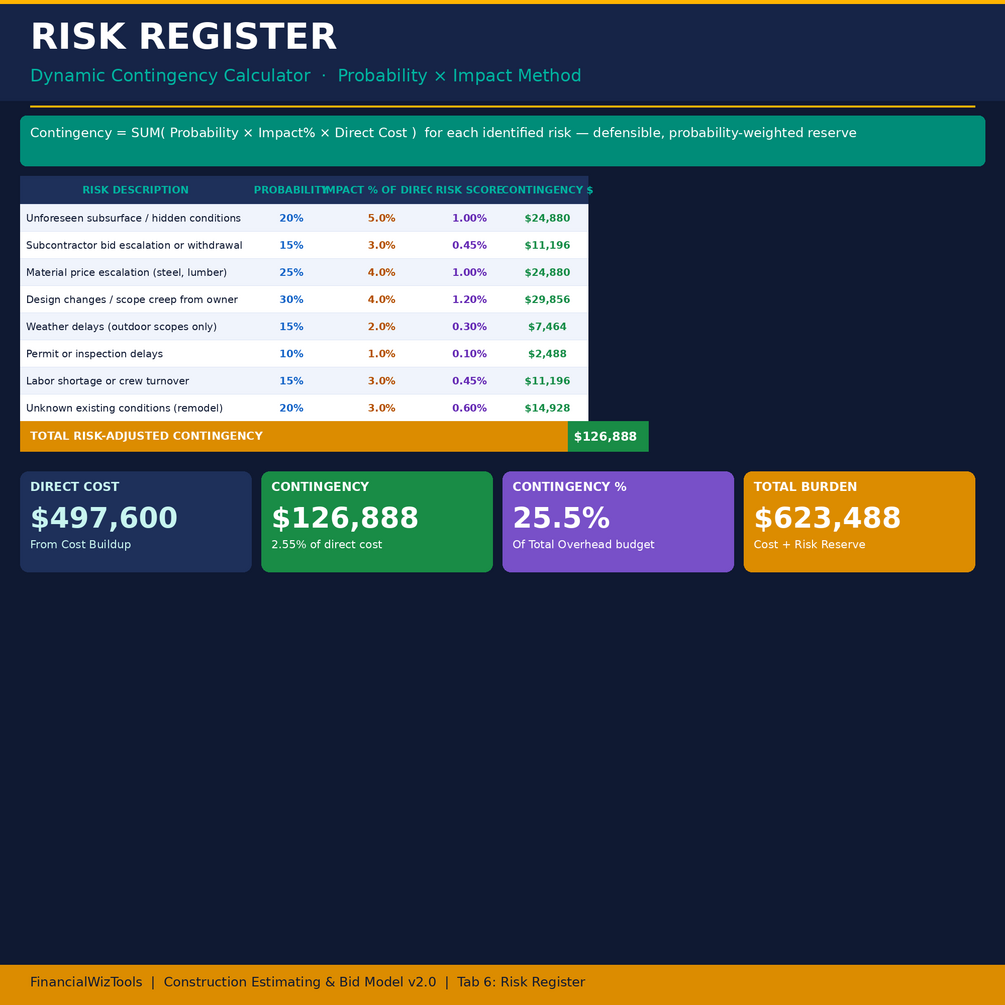The width and height of the screenshot is (1005, 1005).
Task: Click 20% probability for Unforeseen subsurface
Action: (x=291, y=219)
